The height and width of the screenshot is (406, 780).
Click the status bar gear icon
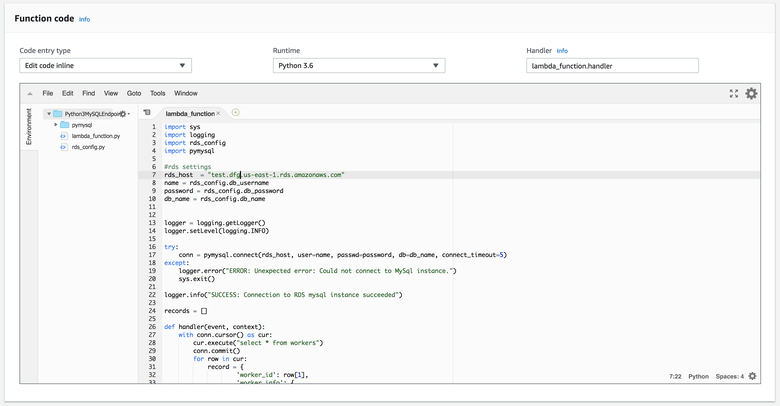pos(752,376)
